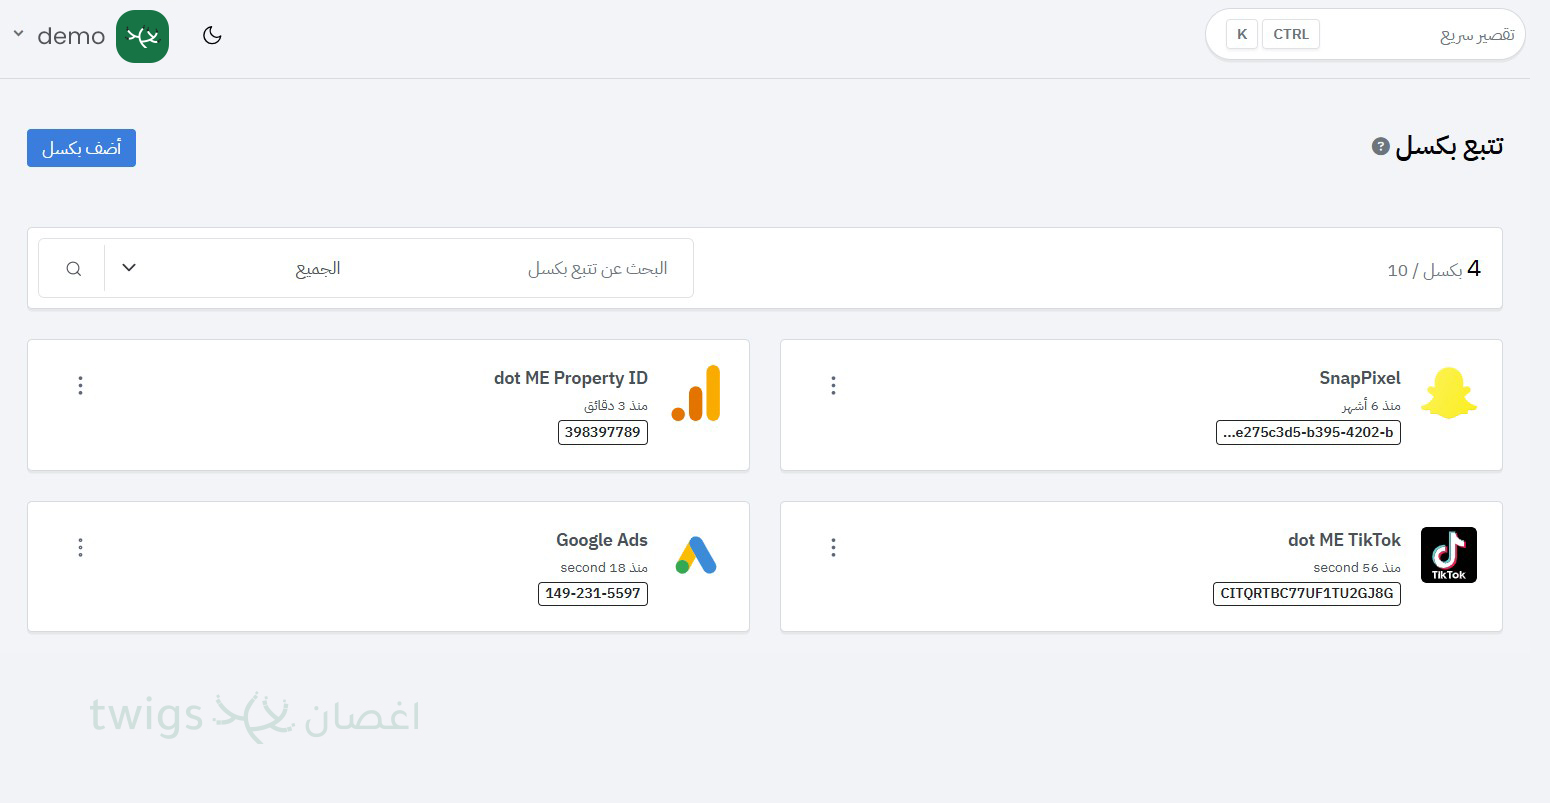Click the SnapPixel ID tag

coord(1308,432)
